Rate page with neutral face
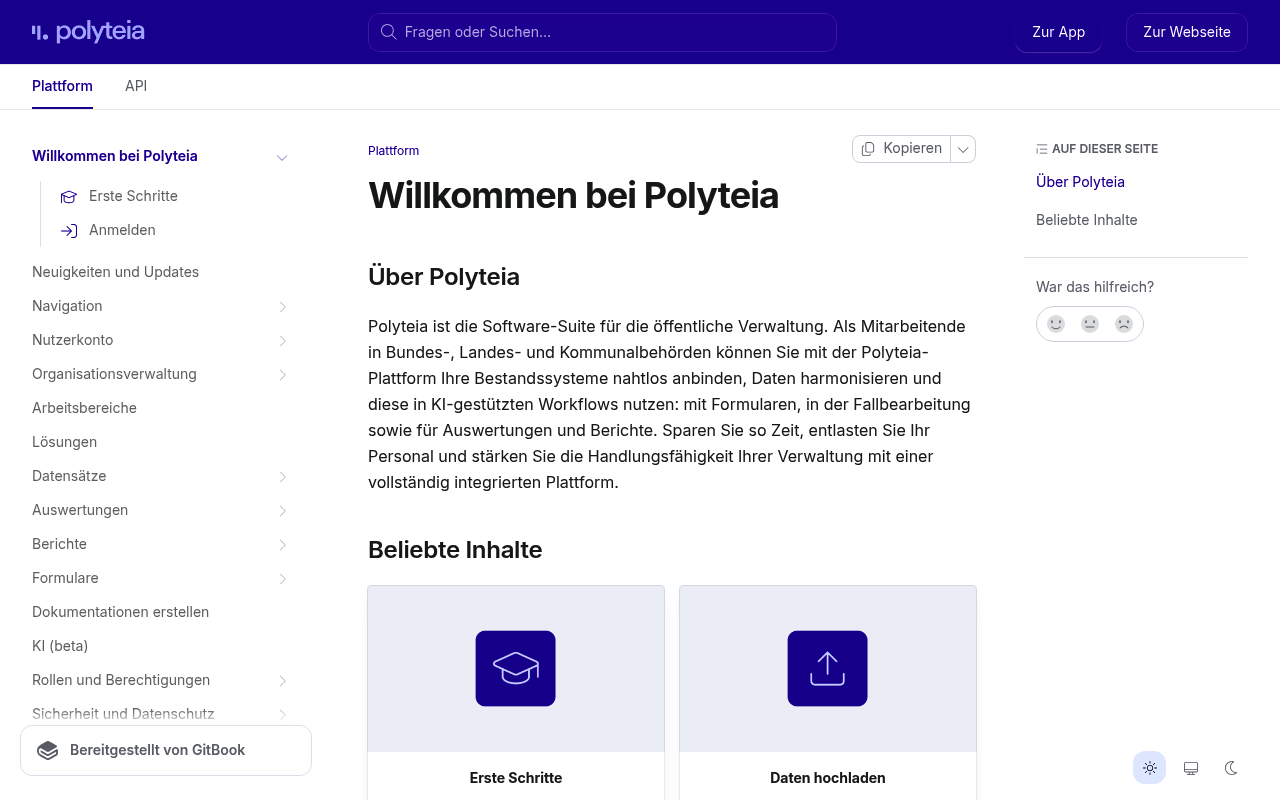This screenshot has width=1280, height=800. click(x=1090, y=324)
